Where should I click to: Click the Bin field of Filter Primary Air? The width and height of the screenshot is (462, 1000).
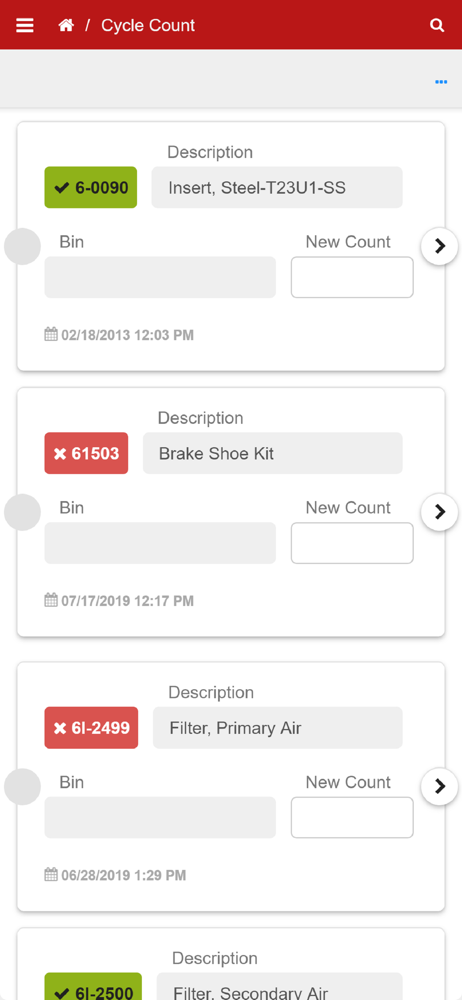pyautogui.click(x=160, y=817)
